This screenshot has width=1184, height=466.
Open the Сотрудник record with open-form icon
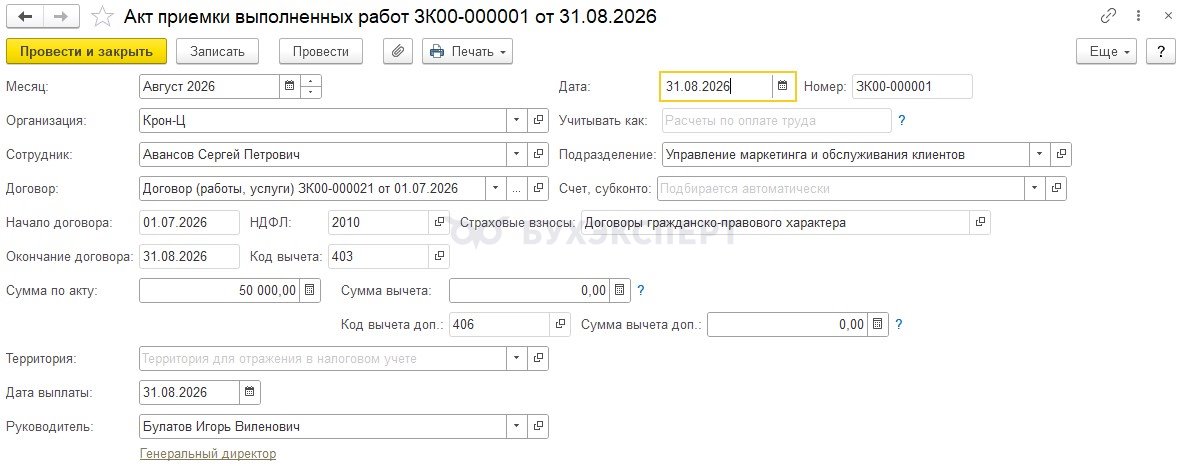(x=538, y=154)
